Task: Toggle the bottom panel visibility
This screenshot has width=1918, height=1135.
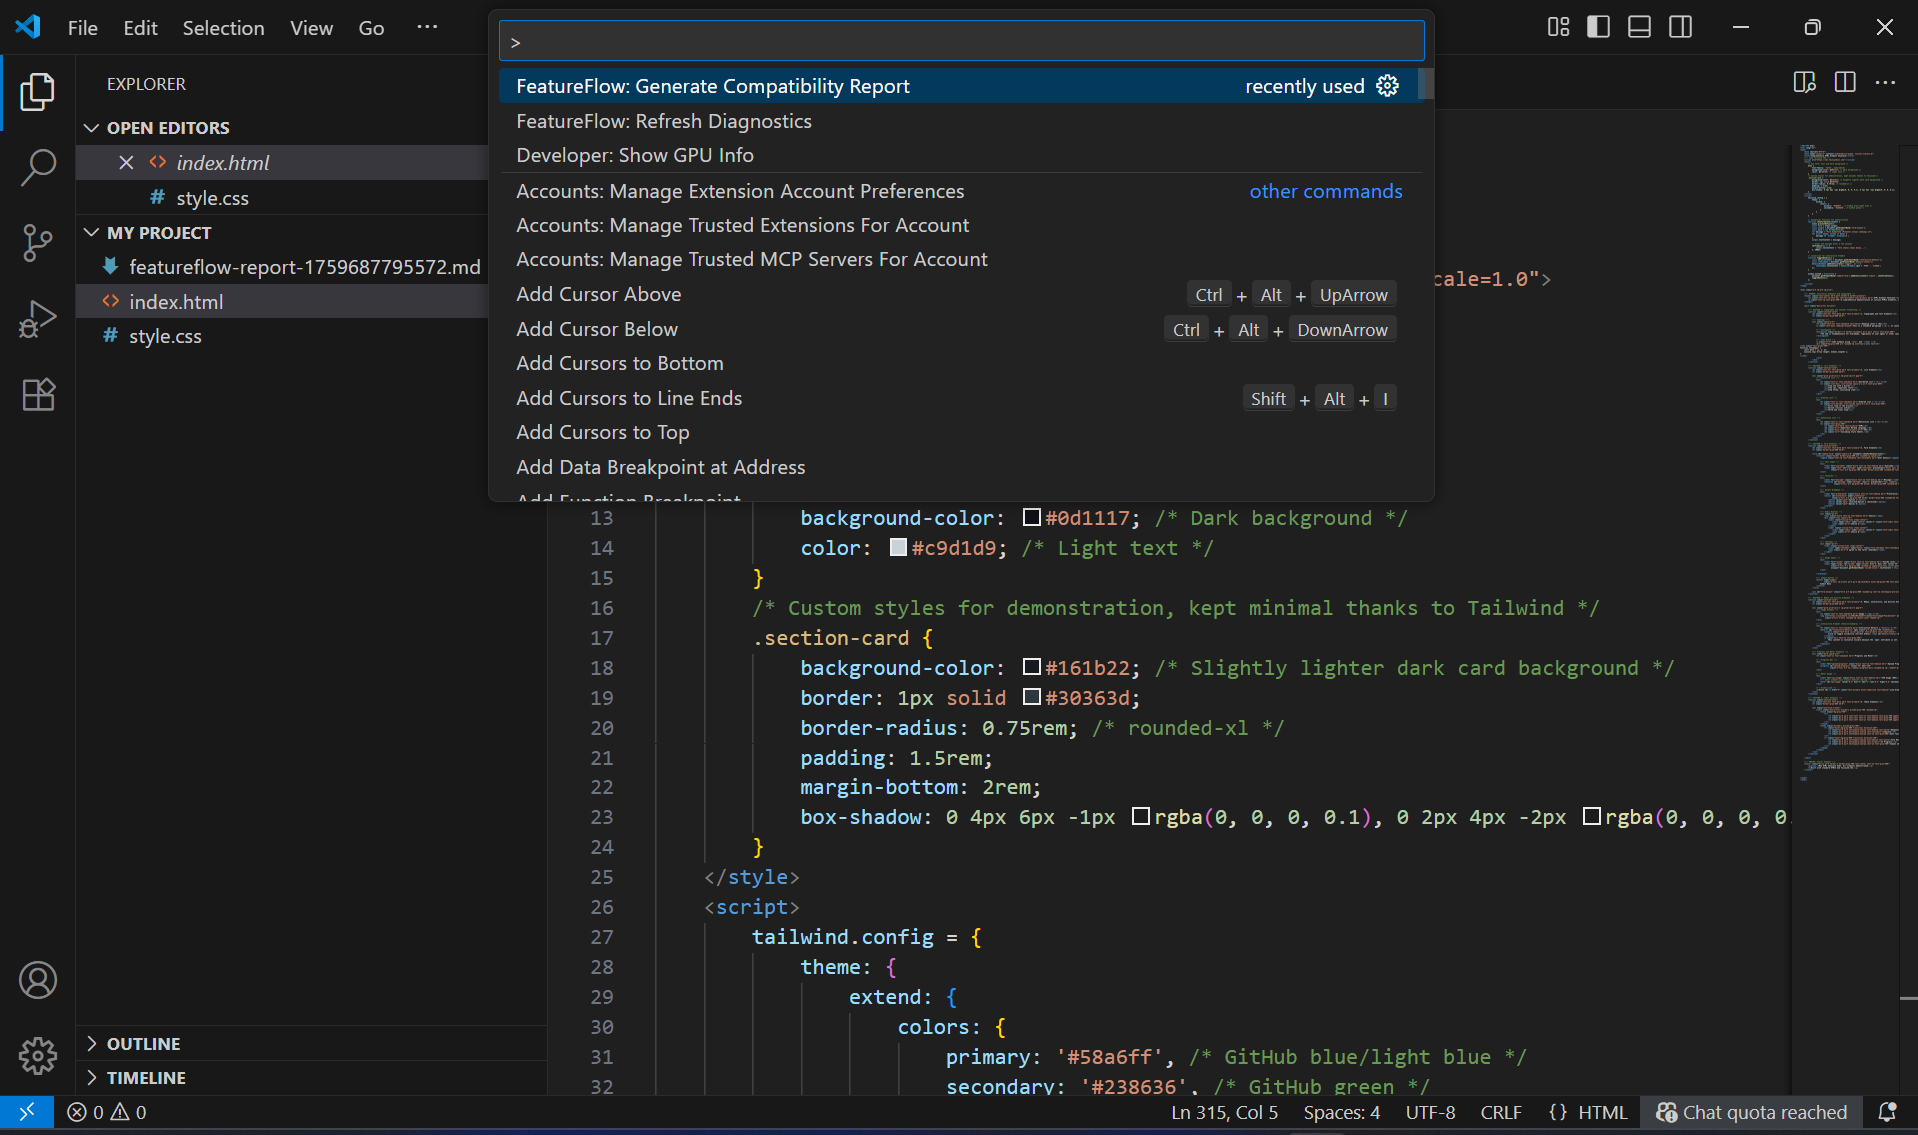Action: (1639, 27)
